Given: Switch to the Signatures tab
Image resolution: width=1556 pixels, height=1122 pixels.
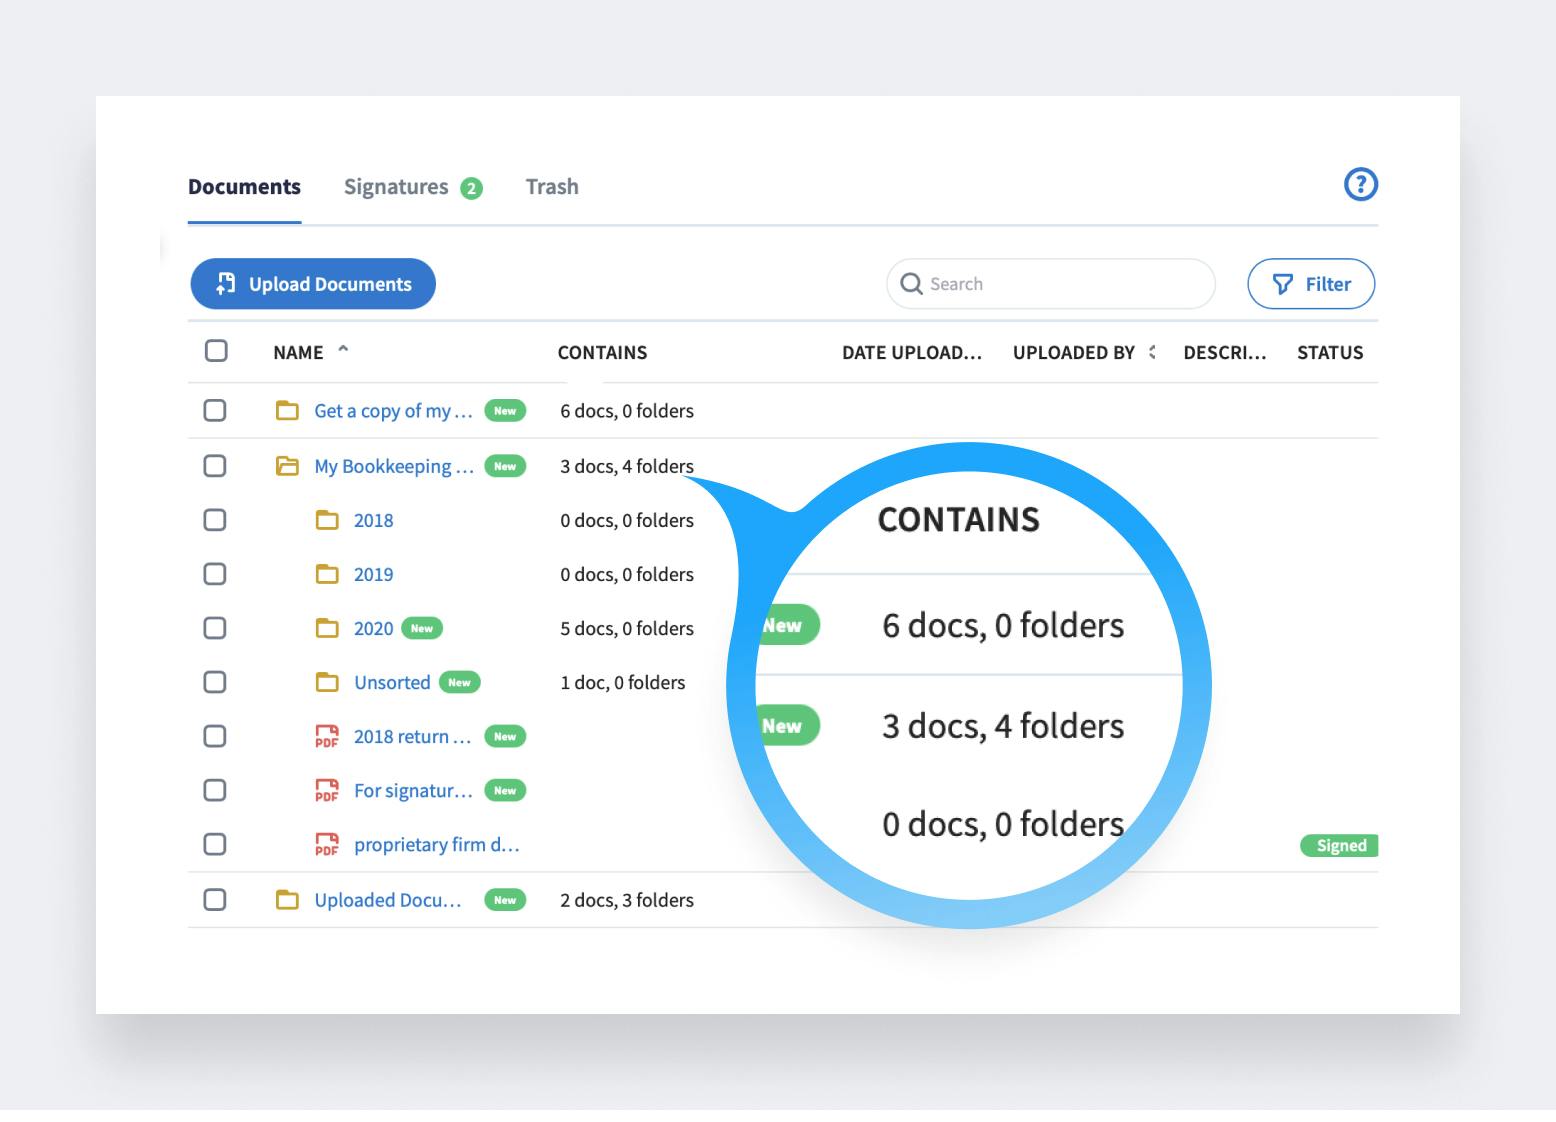Looking at the screenshot, I should click(x=396, y=187).
